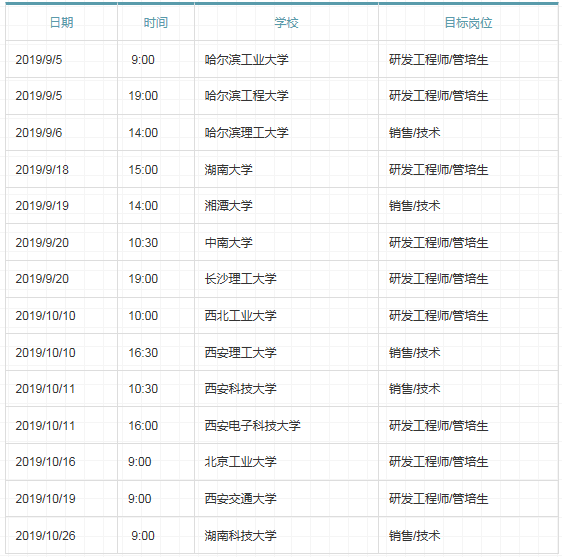562x557 pixels.
Task: Click date 2019/9/19 in the table
Action: coord(42,206)
